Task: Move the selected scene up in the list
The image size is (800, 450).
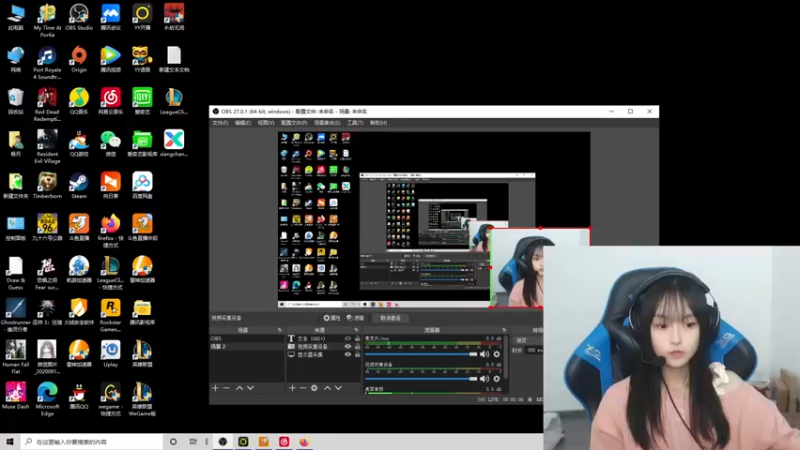Action: 239,388
